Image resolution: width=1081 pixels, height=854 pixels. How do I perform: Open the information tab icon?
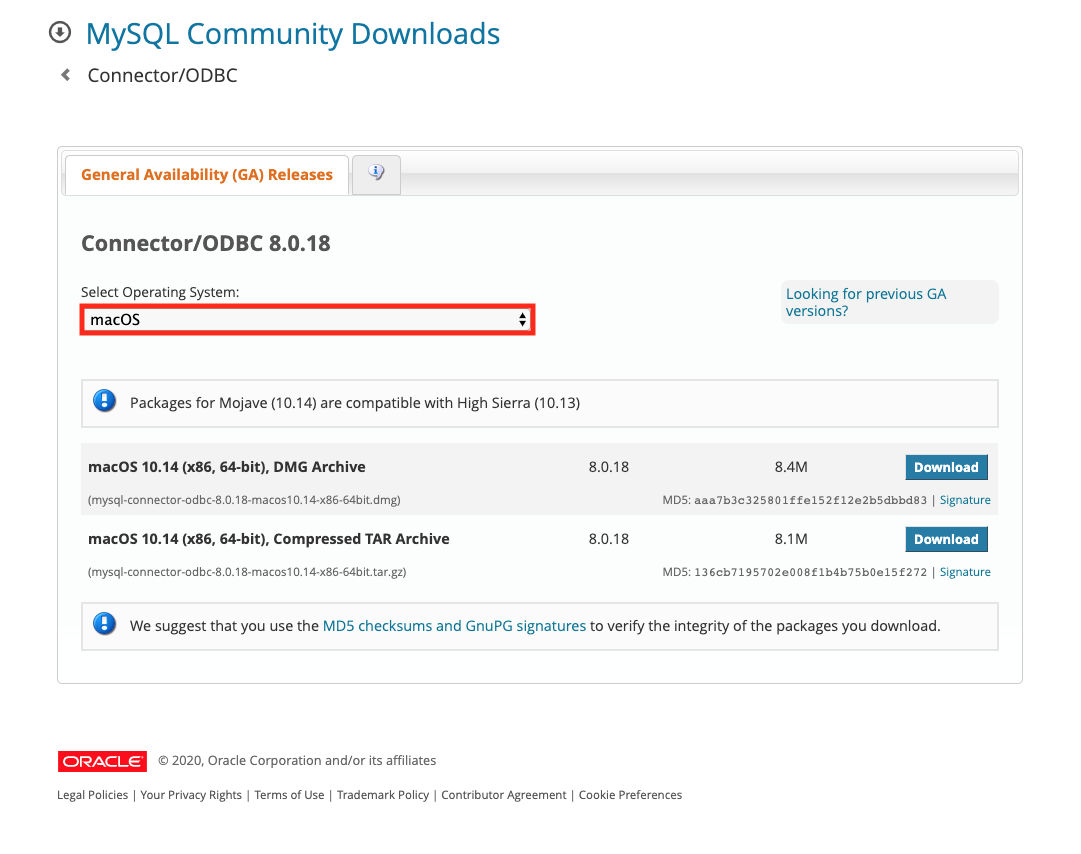(376, 173)
